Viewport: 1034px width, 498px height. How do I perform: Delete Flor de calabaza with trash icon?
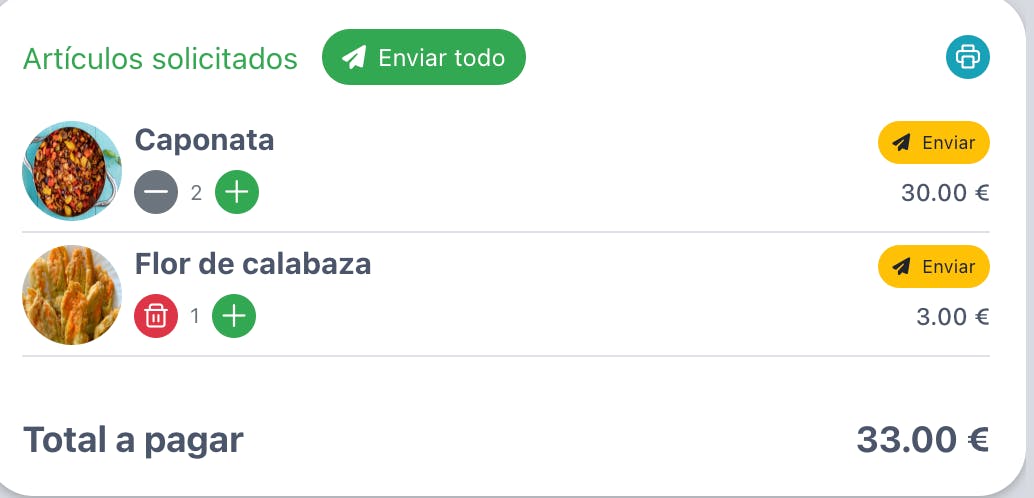156,317
